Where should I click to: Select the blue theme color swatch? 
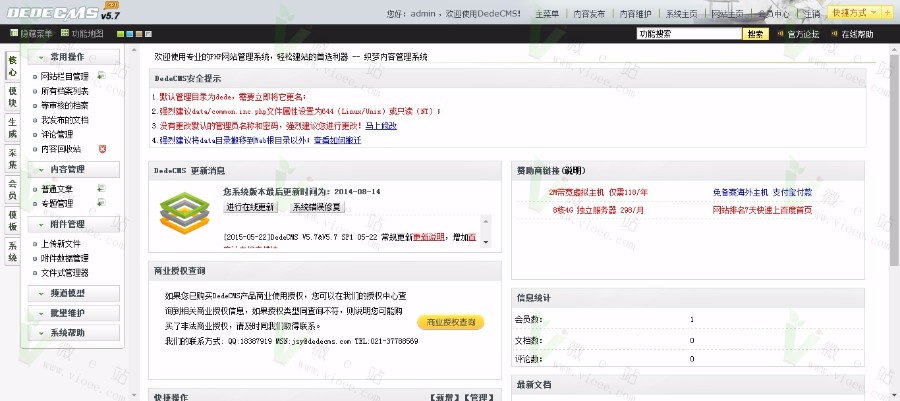[130, 34]
